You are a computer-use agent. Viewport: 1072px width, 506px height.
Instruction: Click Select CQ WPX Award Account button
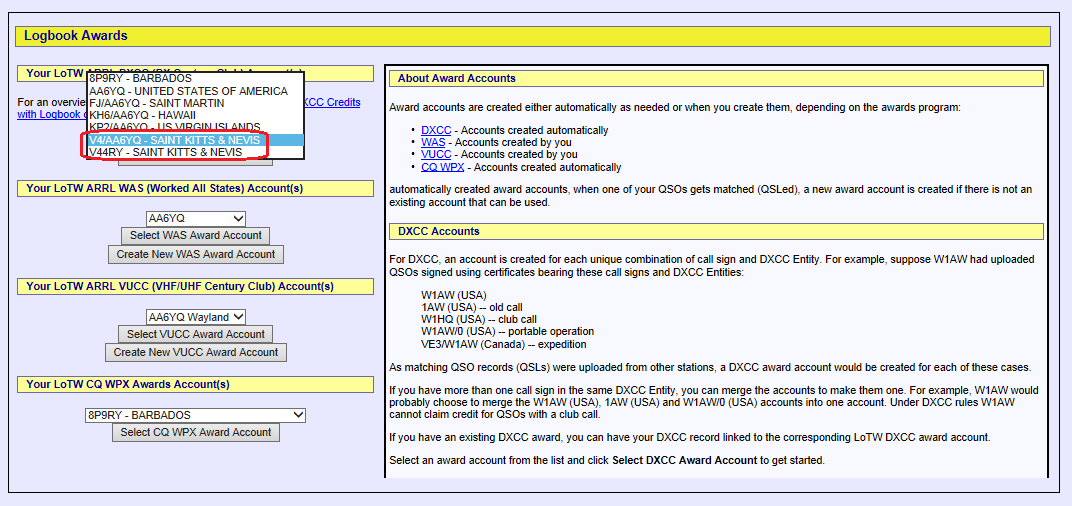coord(195,433)
